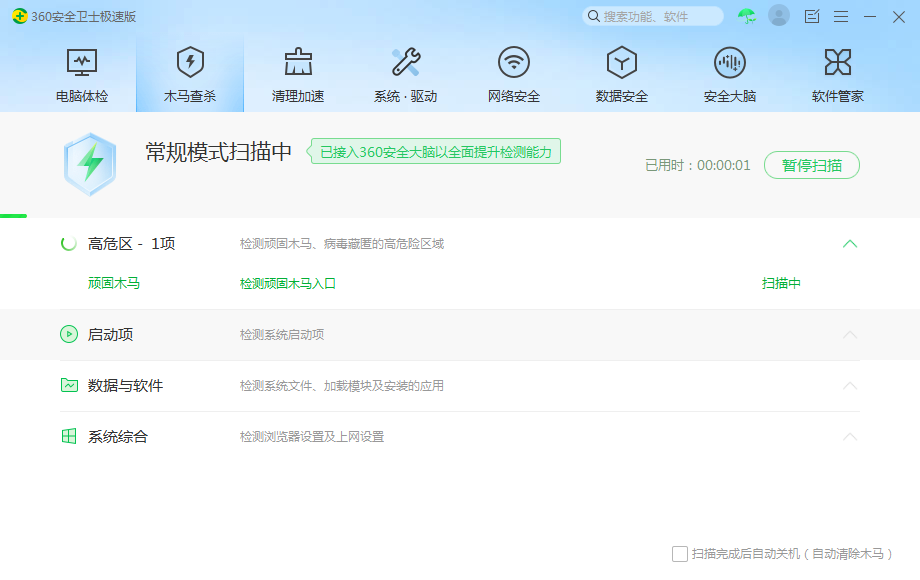Click the 暂停扫描 pause scan button
The height and width of the screenshot is (580, 920).
tap(811, 165)
